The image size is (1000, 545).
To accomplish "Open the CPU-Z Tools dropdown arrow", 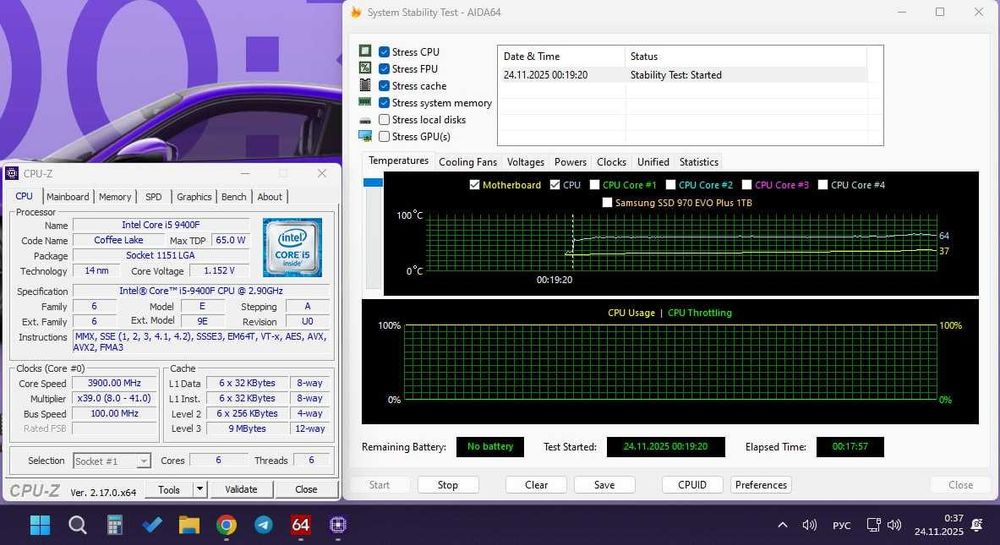I will [x=200, y=490].
